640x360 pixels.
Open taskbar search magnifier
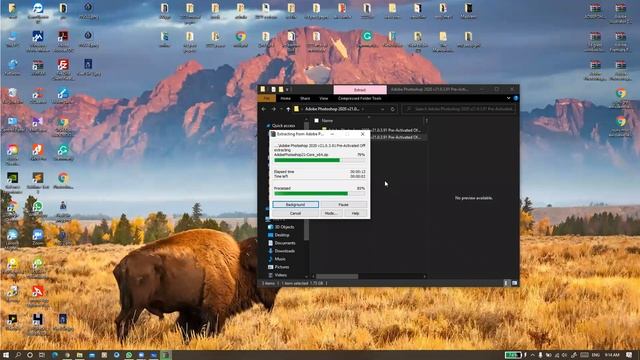(x=18, y=355)
